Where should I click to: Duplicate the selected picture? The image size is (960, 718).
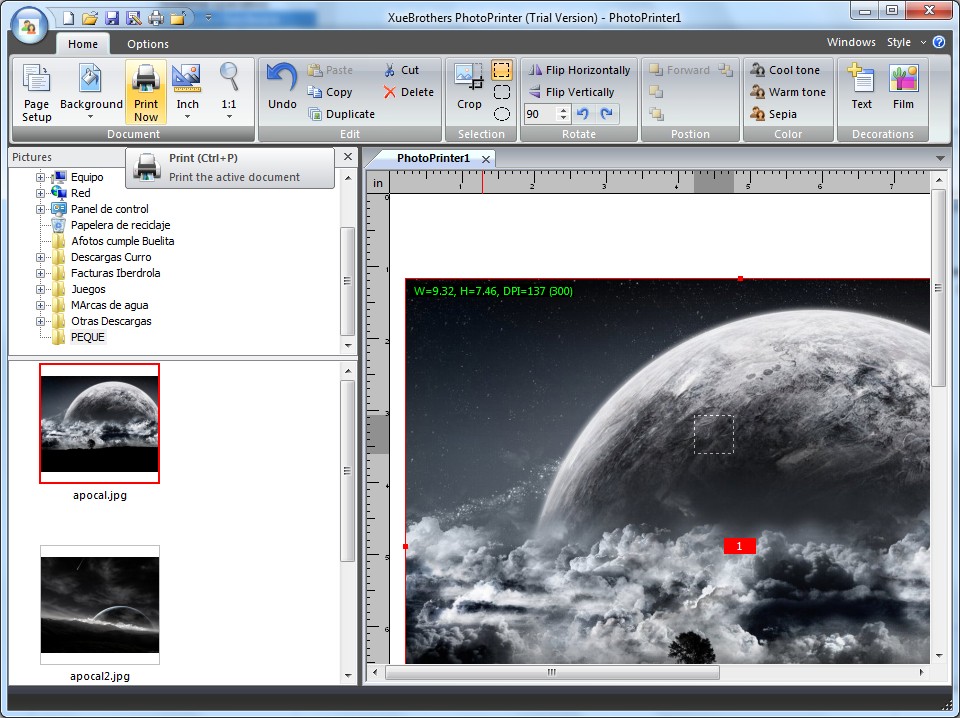click(341, 114)
